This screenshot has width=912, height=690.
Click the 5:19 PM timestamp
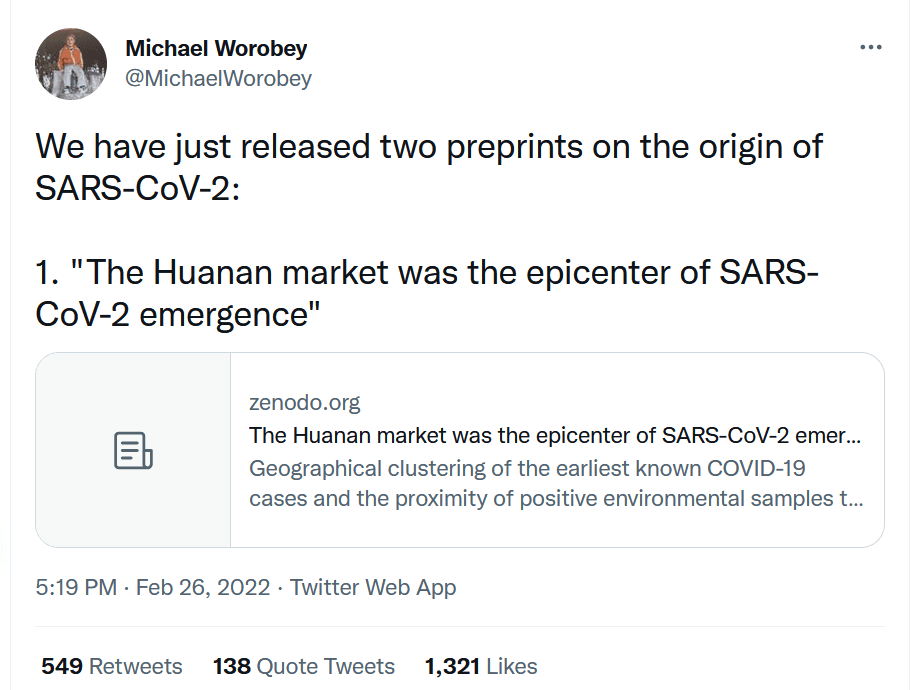pyautogui.click(x=76, y=588)
